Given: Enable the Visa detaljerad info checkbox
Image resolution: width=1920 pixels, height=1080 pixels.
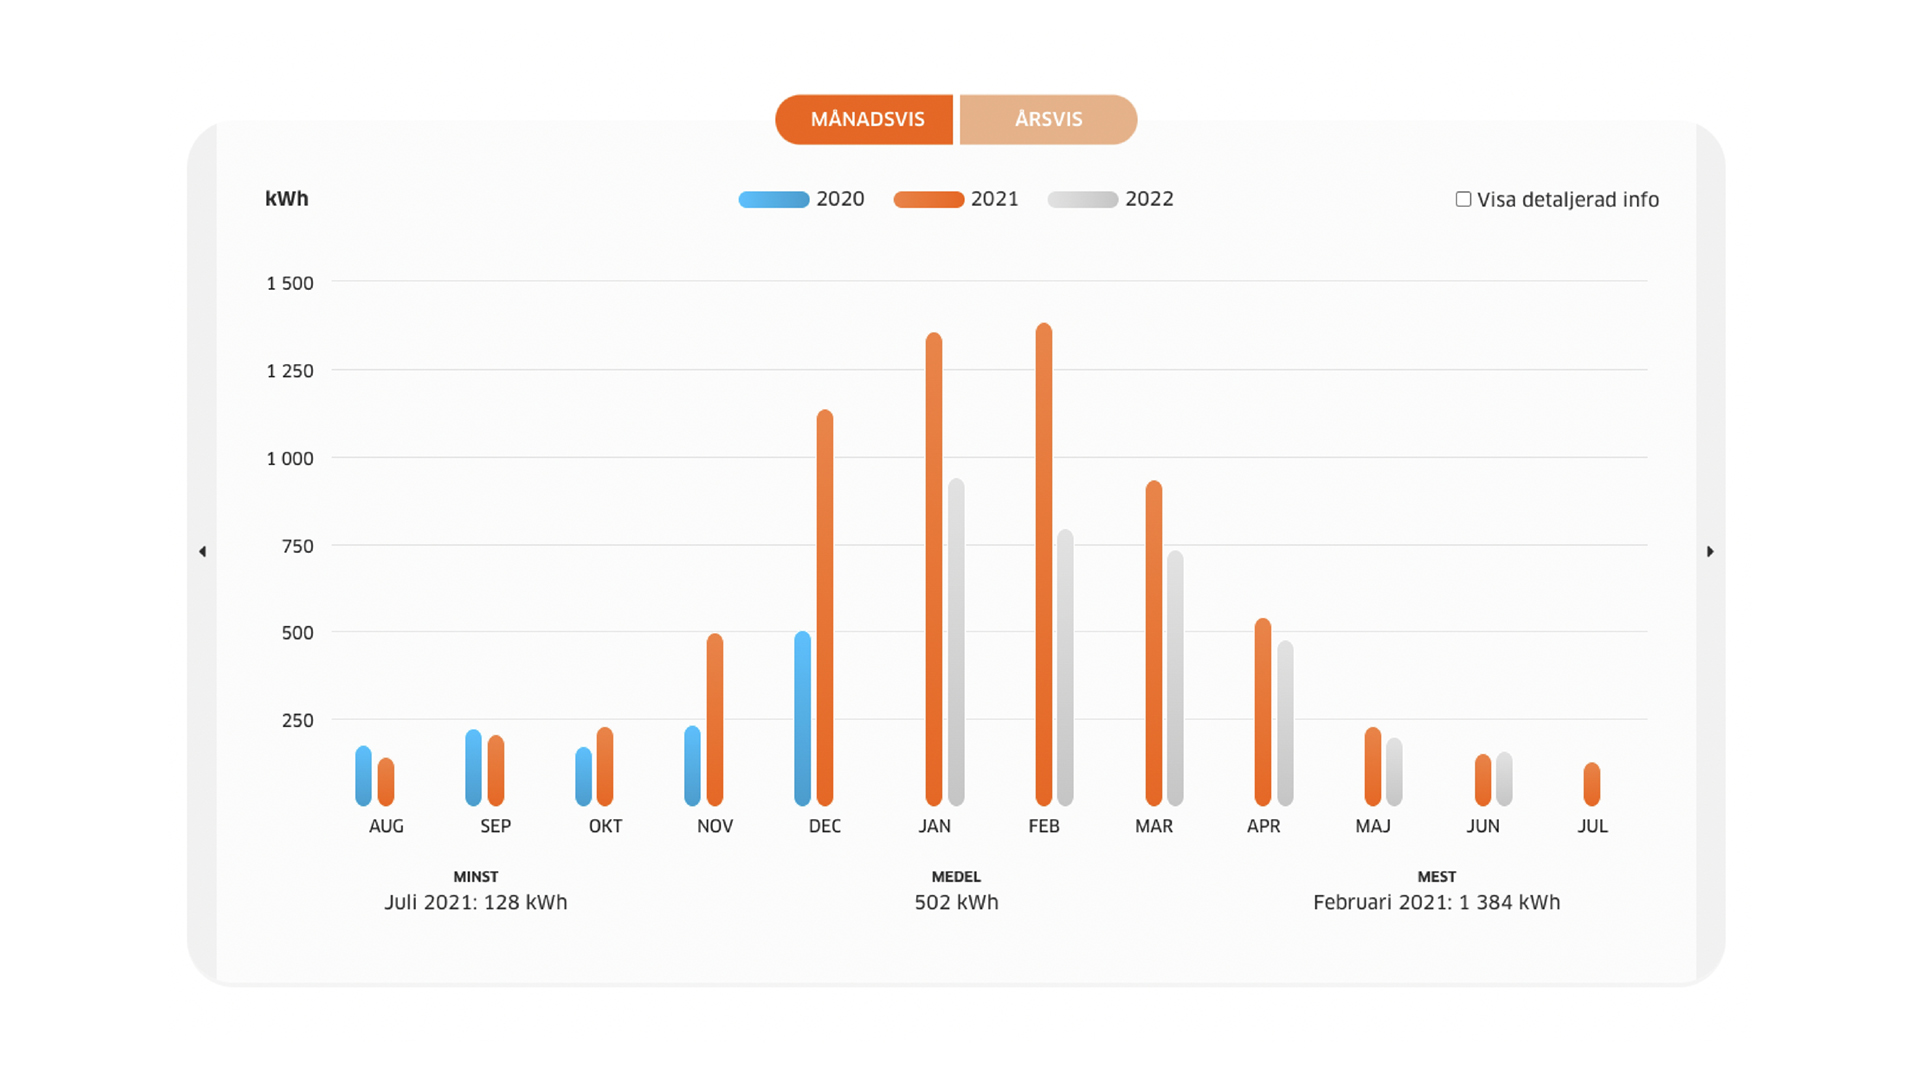Looking at the screenshot, I should (1463, 199).
